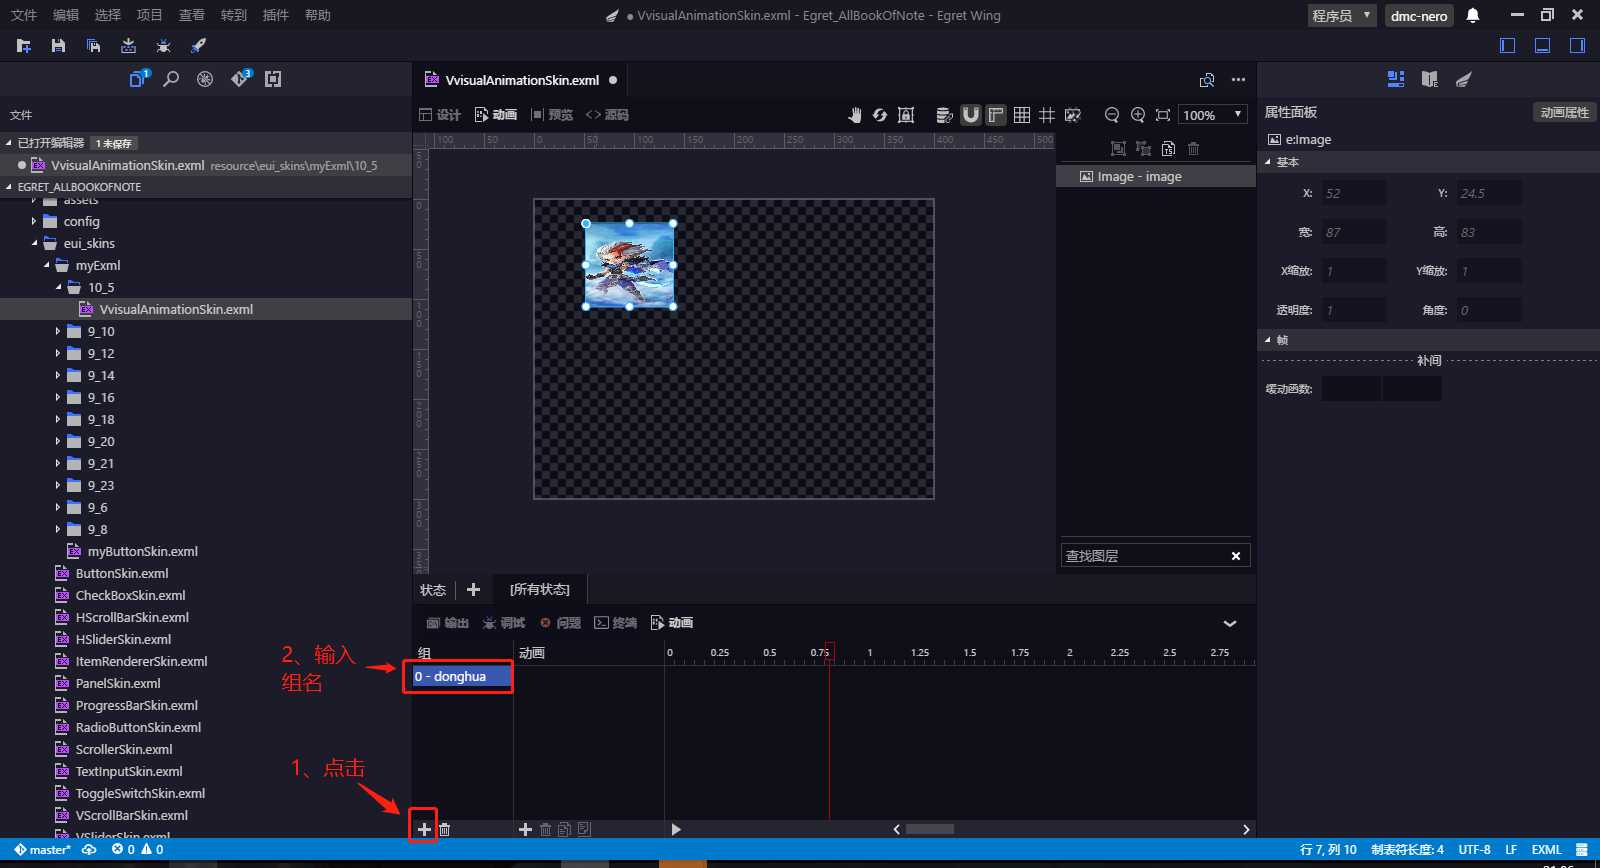Zoom out the canvas
1600x868 pixels.
pos(1111,115)
